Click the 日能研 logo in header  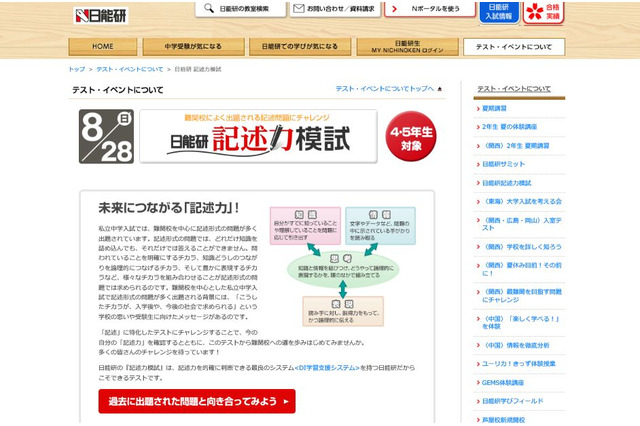tap(100, 16)
